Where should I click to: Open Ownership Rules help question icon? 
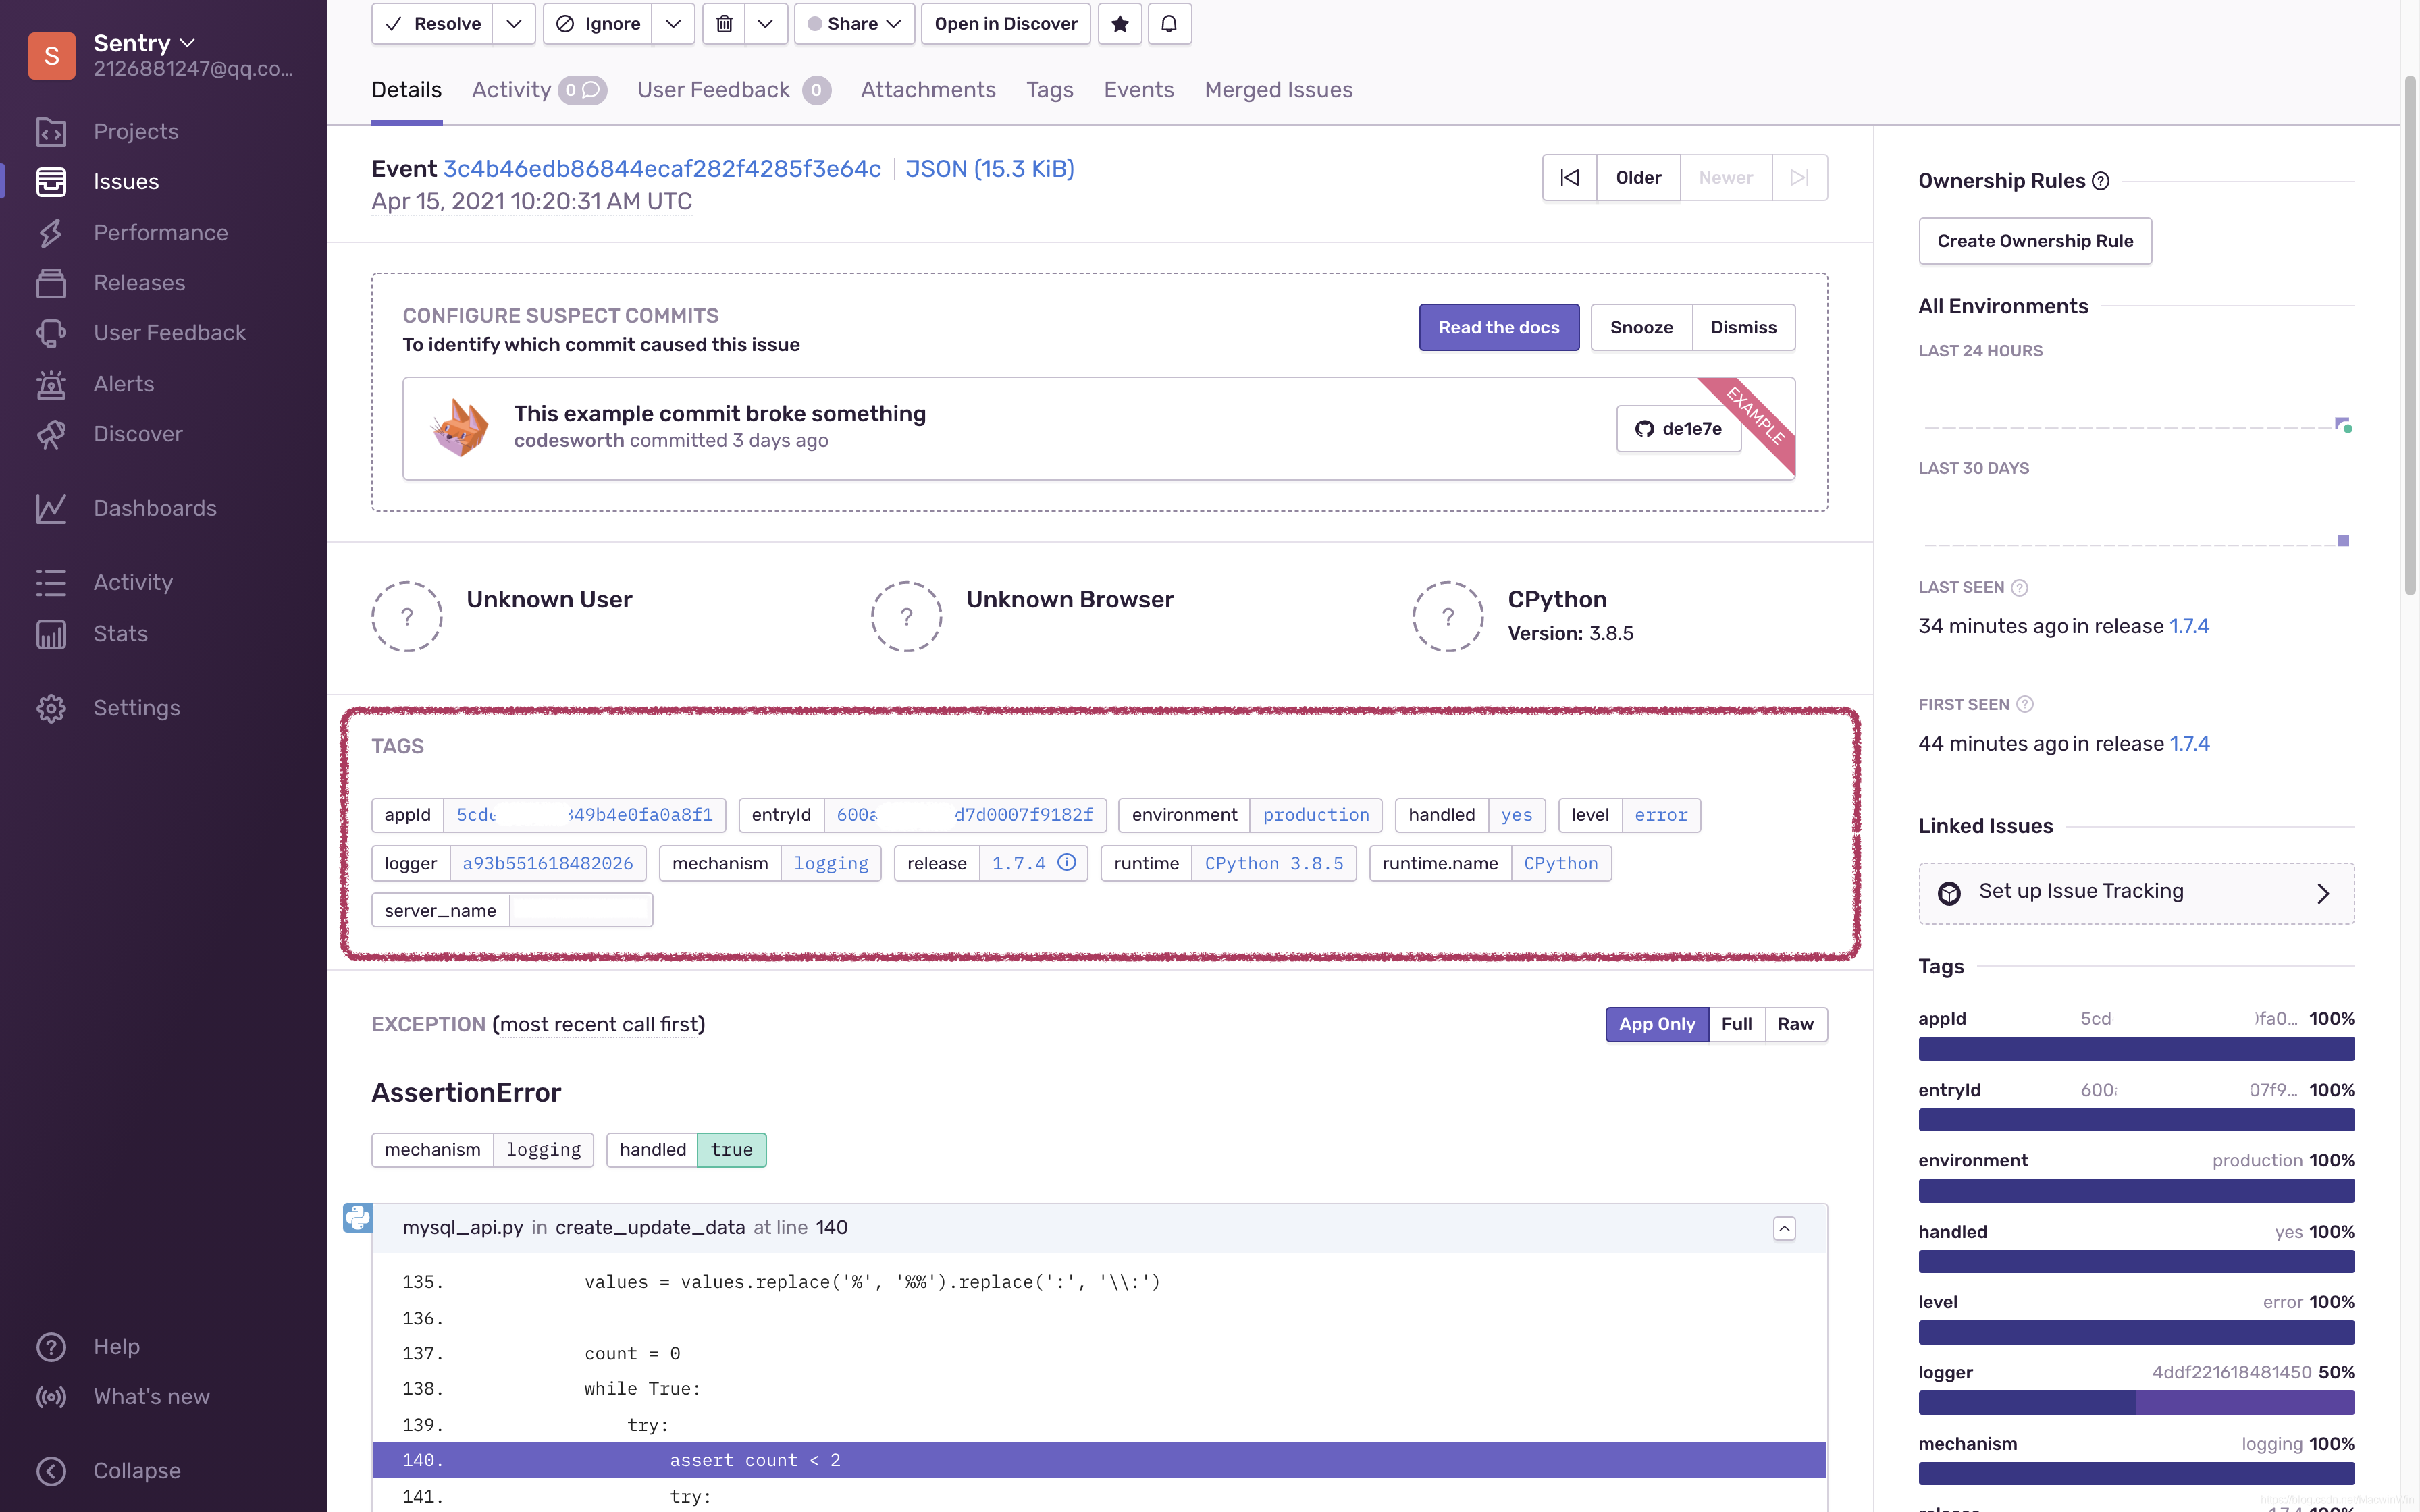2100,181
